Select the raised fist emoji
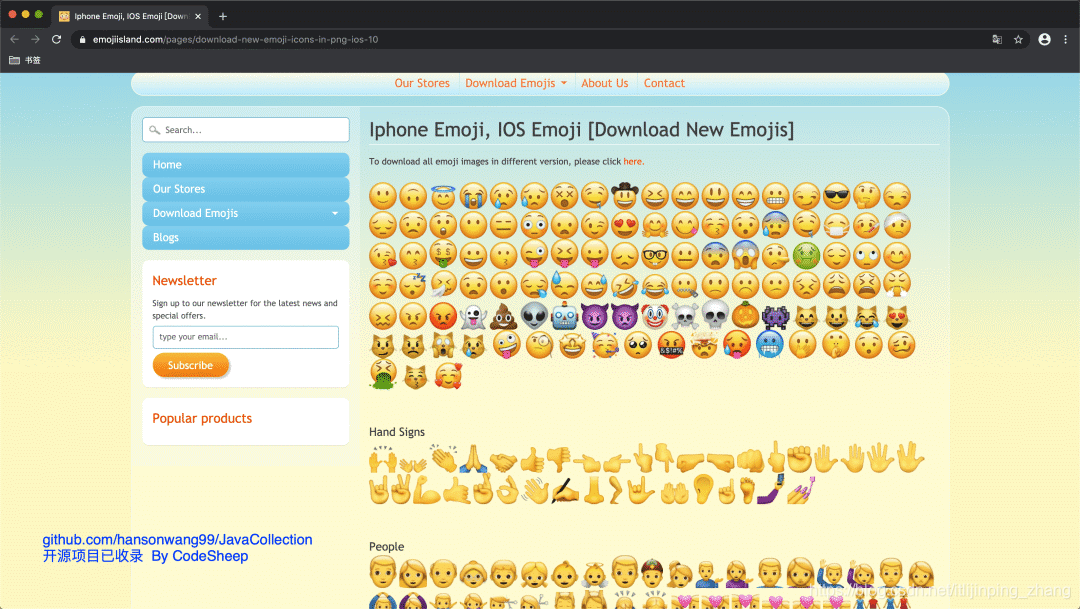The height and width of the screenshot is (609, 1080). point(799,459)
